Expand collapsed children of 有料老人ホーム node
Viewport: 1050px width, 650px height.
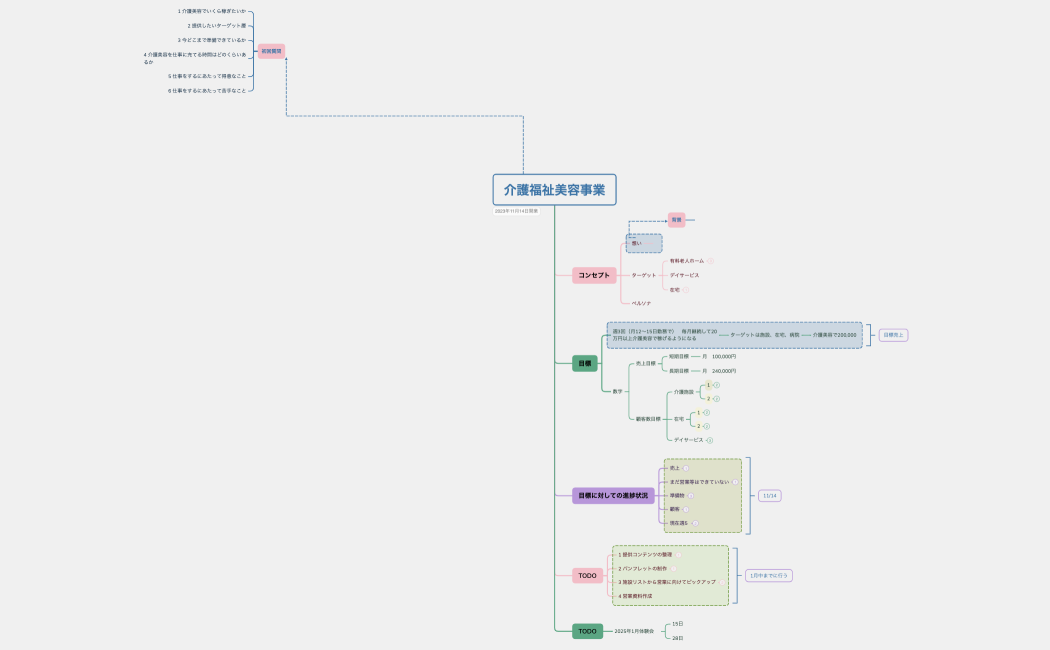pos(711,261)
